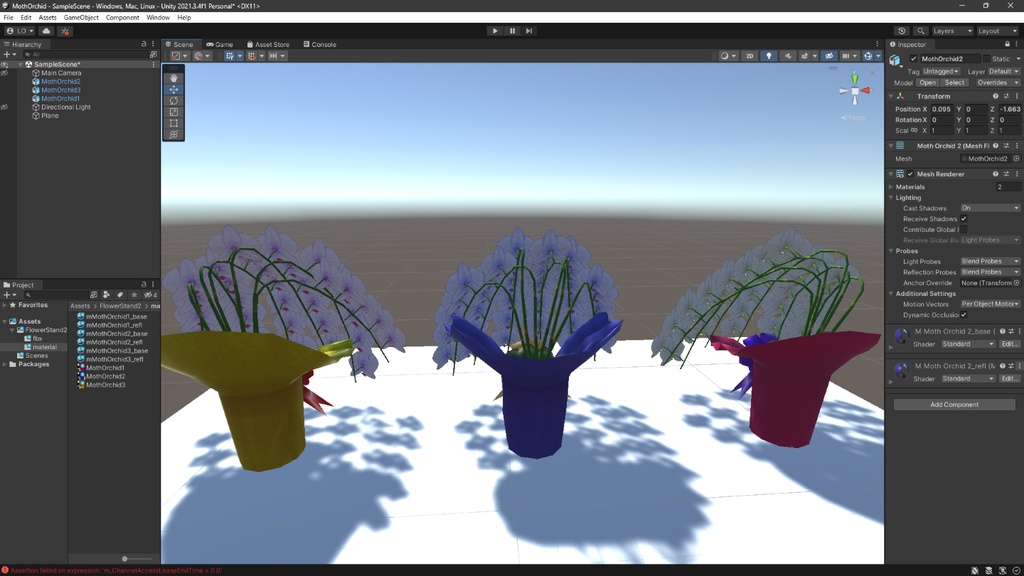Open Undo History icon
This screenshot has width=1024, height=576.
[x=902, y=31]
